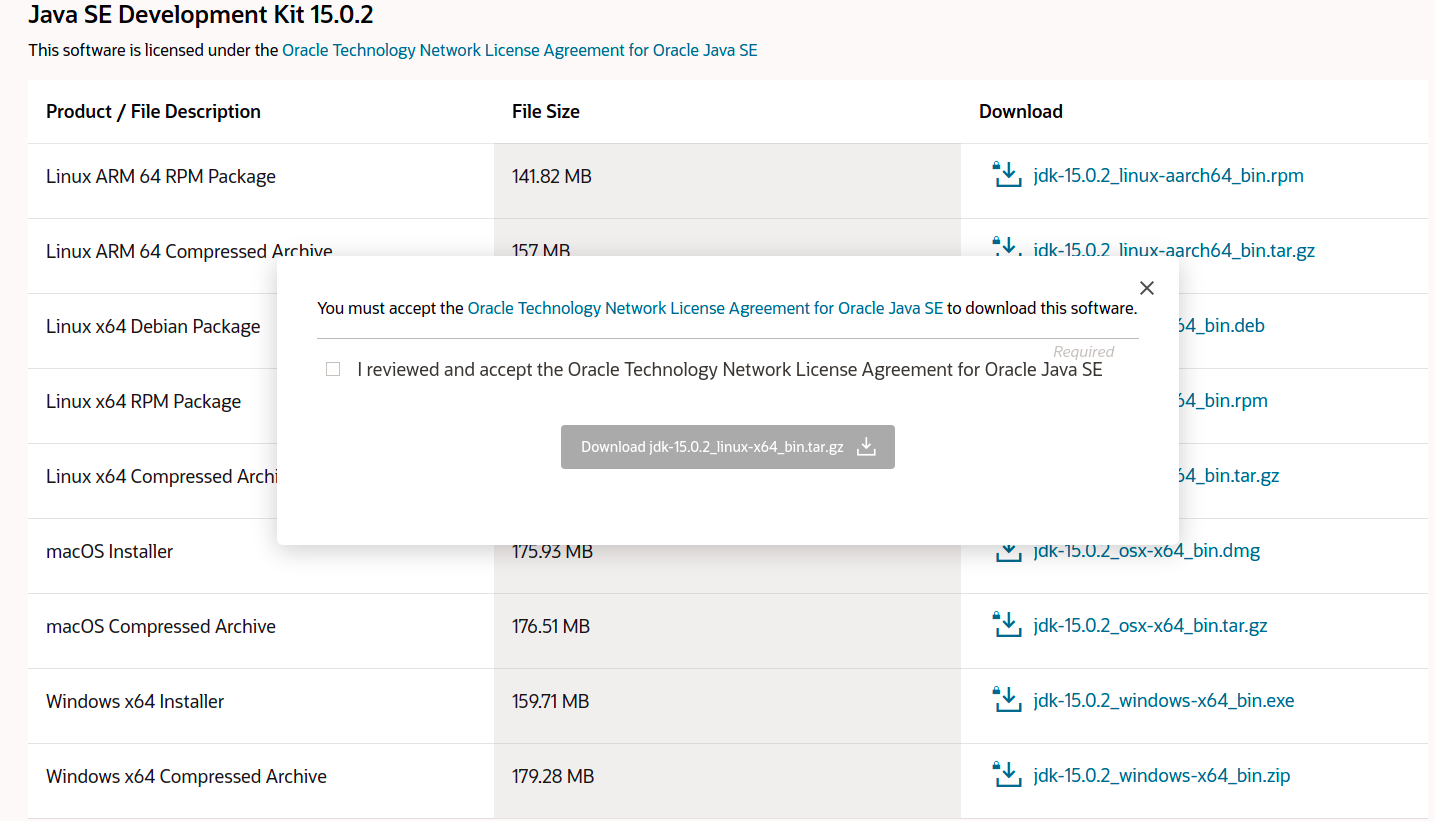Select 'Linux ARM 64 RPM Package' text

click(x=161, y=176)
